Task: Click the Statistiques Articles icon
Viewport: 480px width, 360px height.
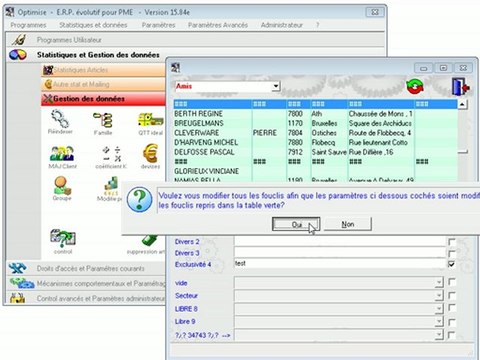Action: coord(48,70)
